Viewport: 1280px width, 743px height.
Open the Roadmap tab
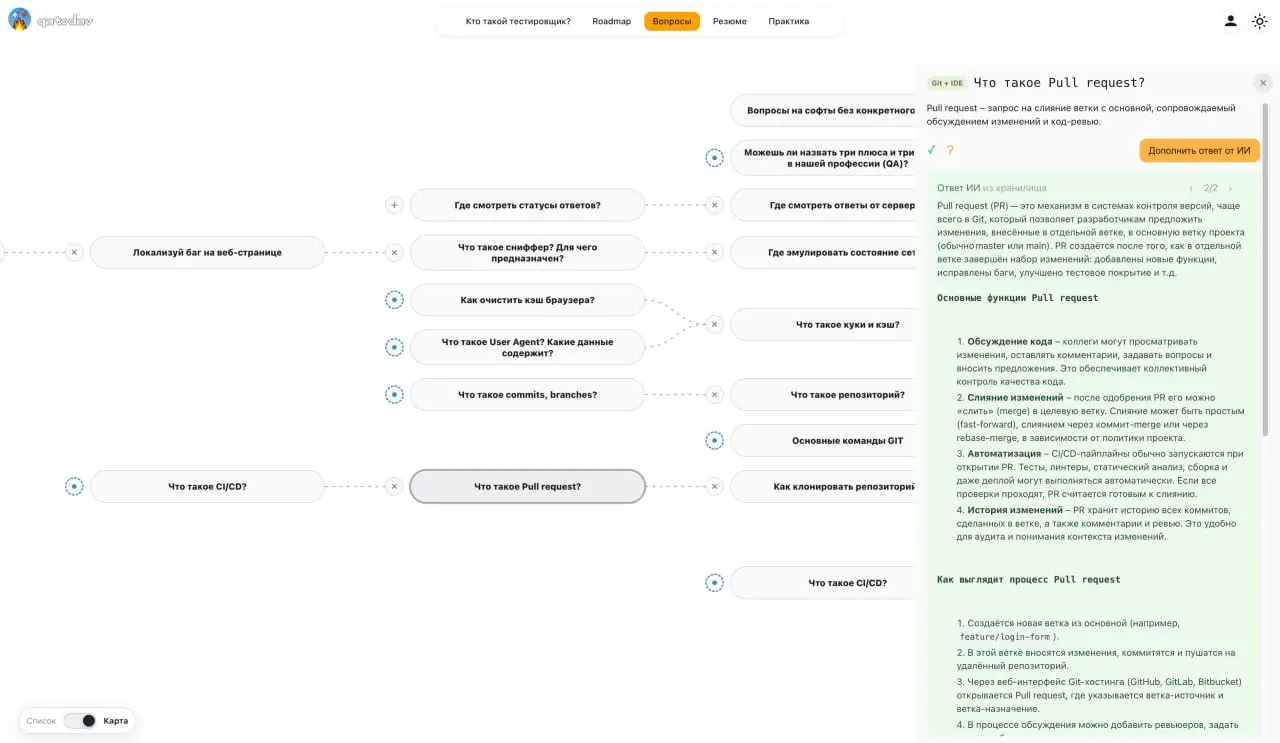pos(612,21)
